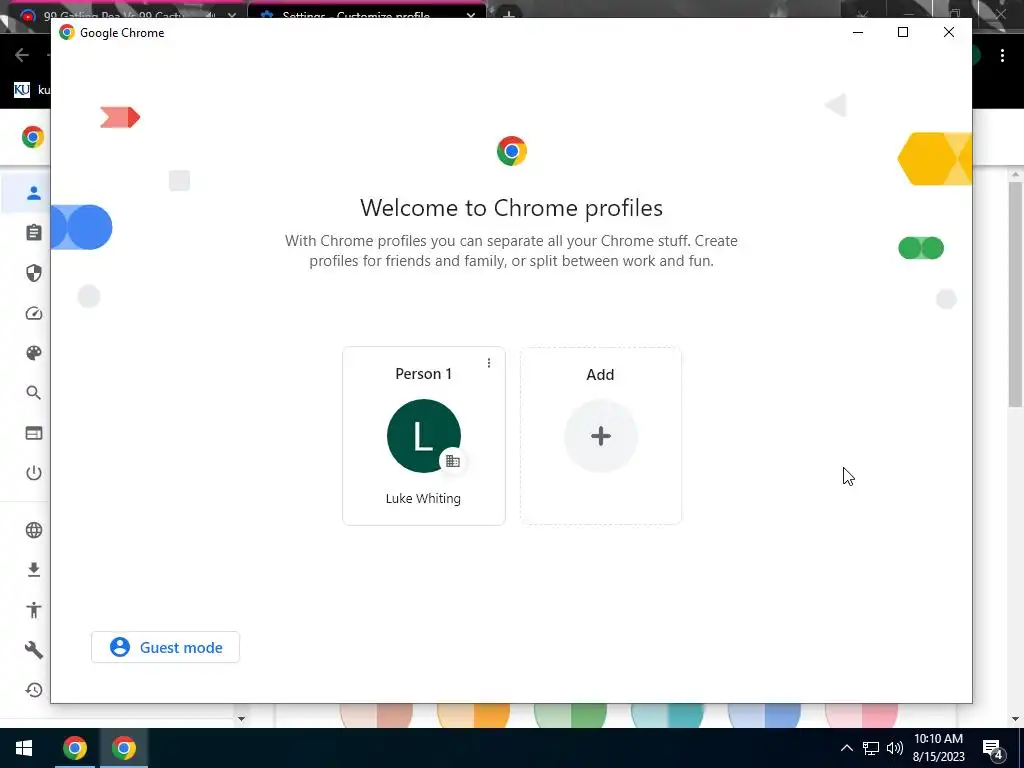The width and height of the screenshot is (1024, 768).
Task: Click the work badge on Luke's avatar
Action: pyautogui.click(x=453, y=460)
